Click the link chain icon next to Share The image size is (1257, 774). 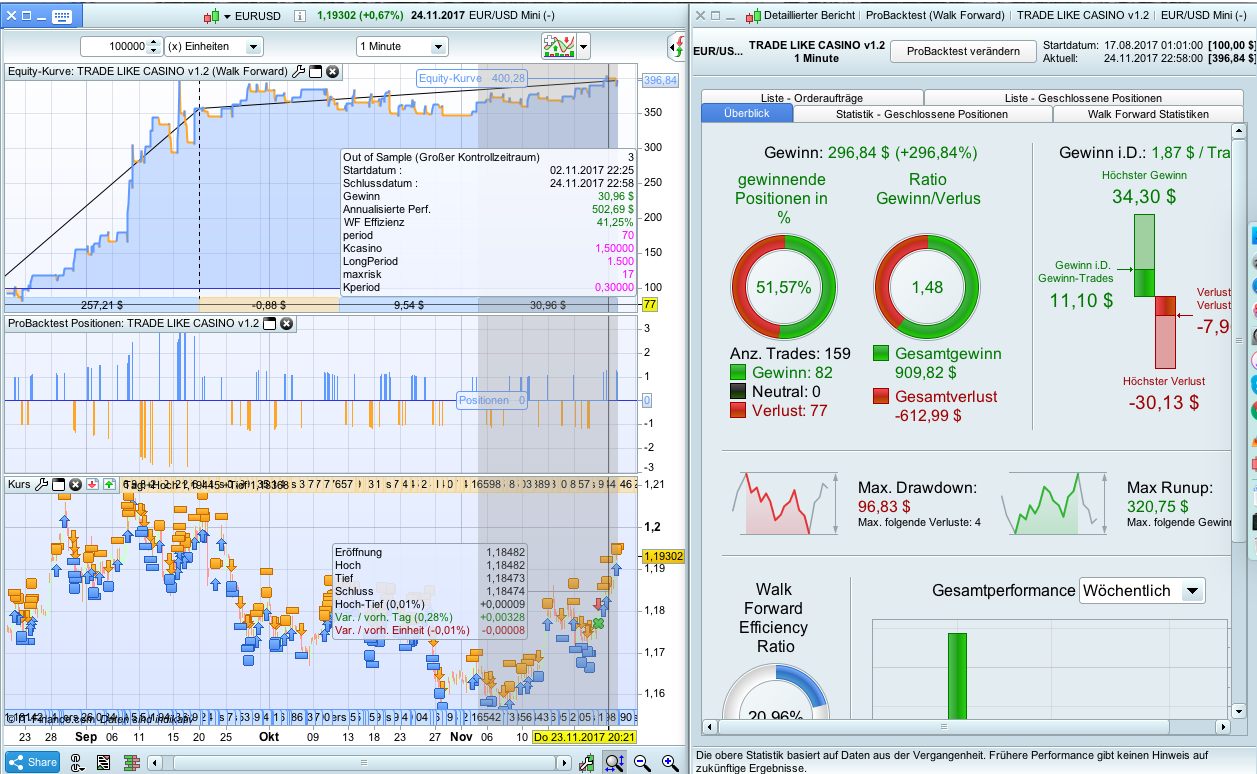pyautogui.click(x=77, y=762)
